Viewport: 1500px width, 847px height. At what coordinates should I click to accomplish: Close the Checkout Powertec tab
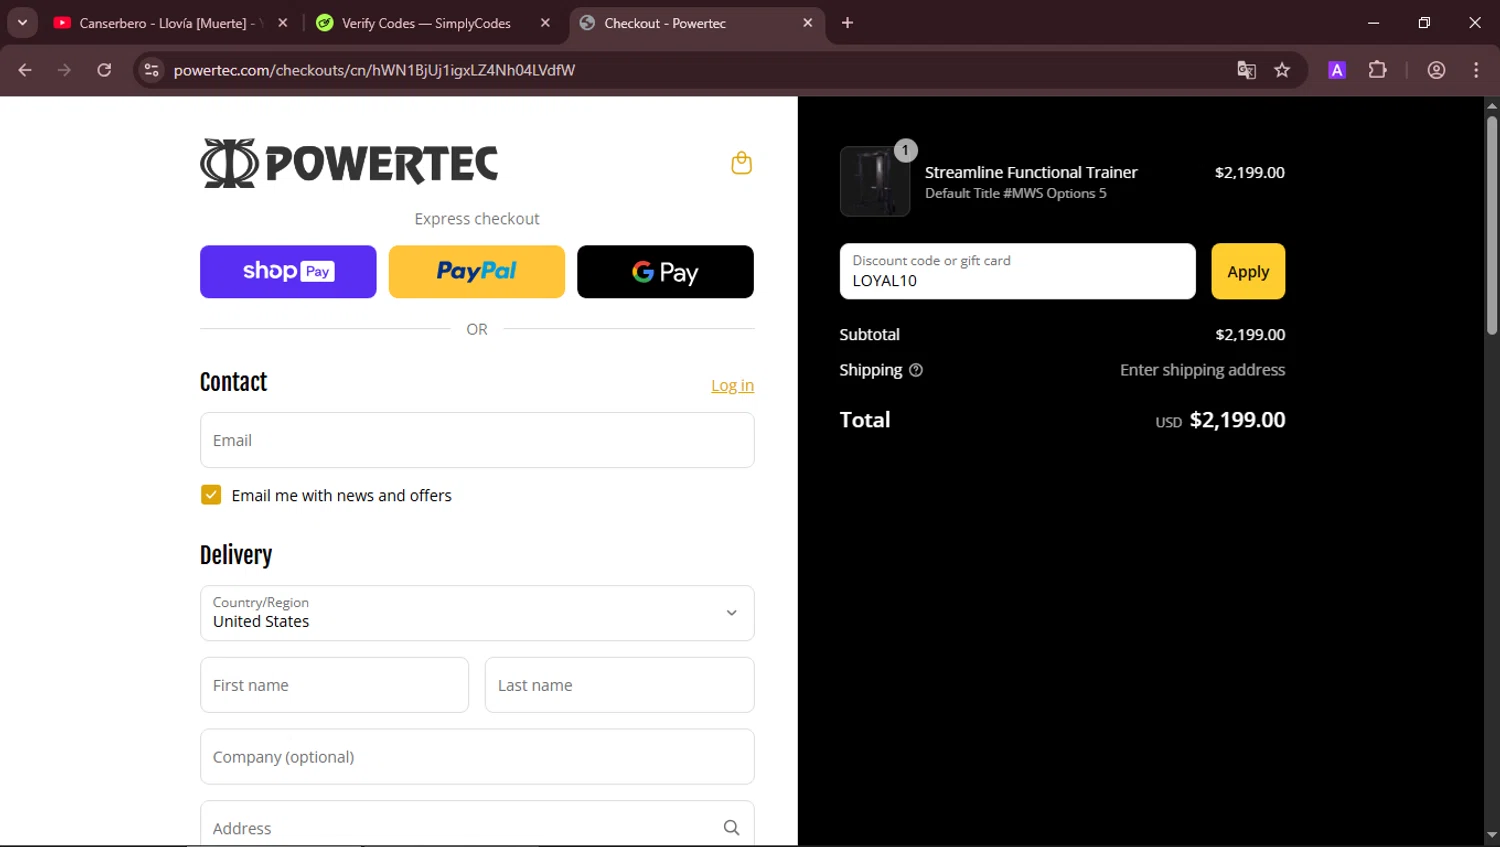pos(808,23)
